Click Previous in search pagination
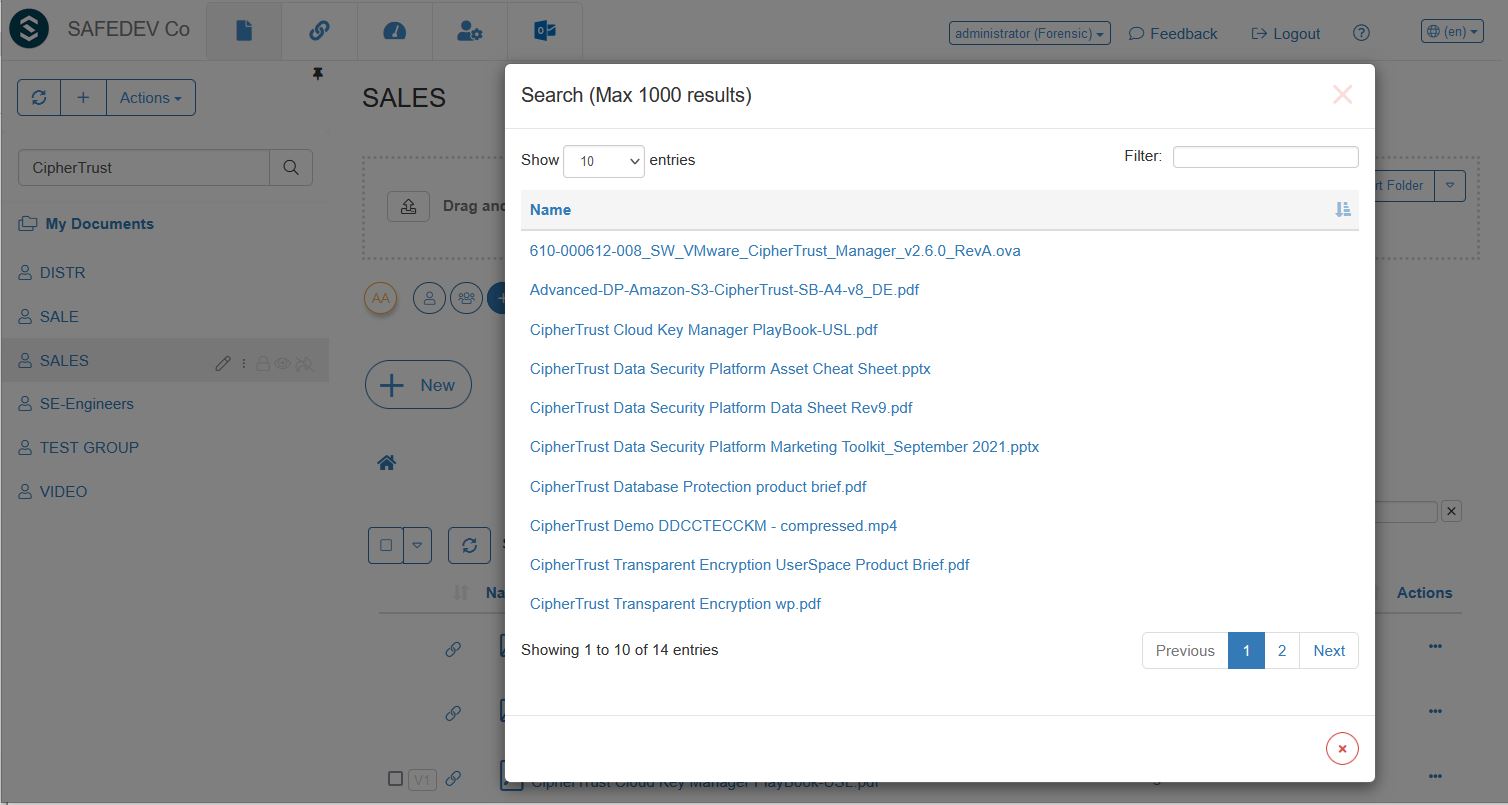 pyautogui.click(x=1185, y=650)
